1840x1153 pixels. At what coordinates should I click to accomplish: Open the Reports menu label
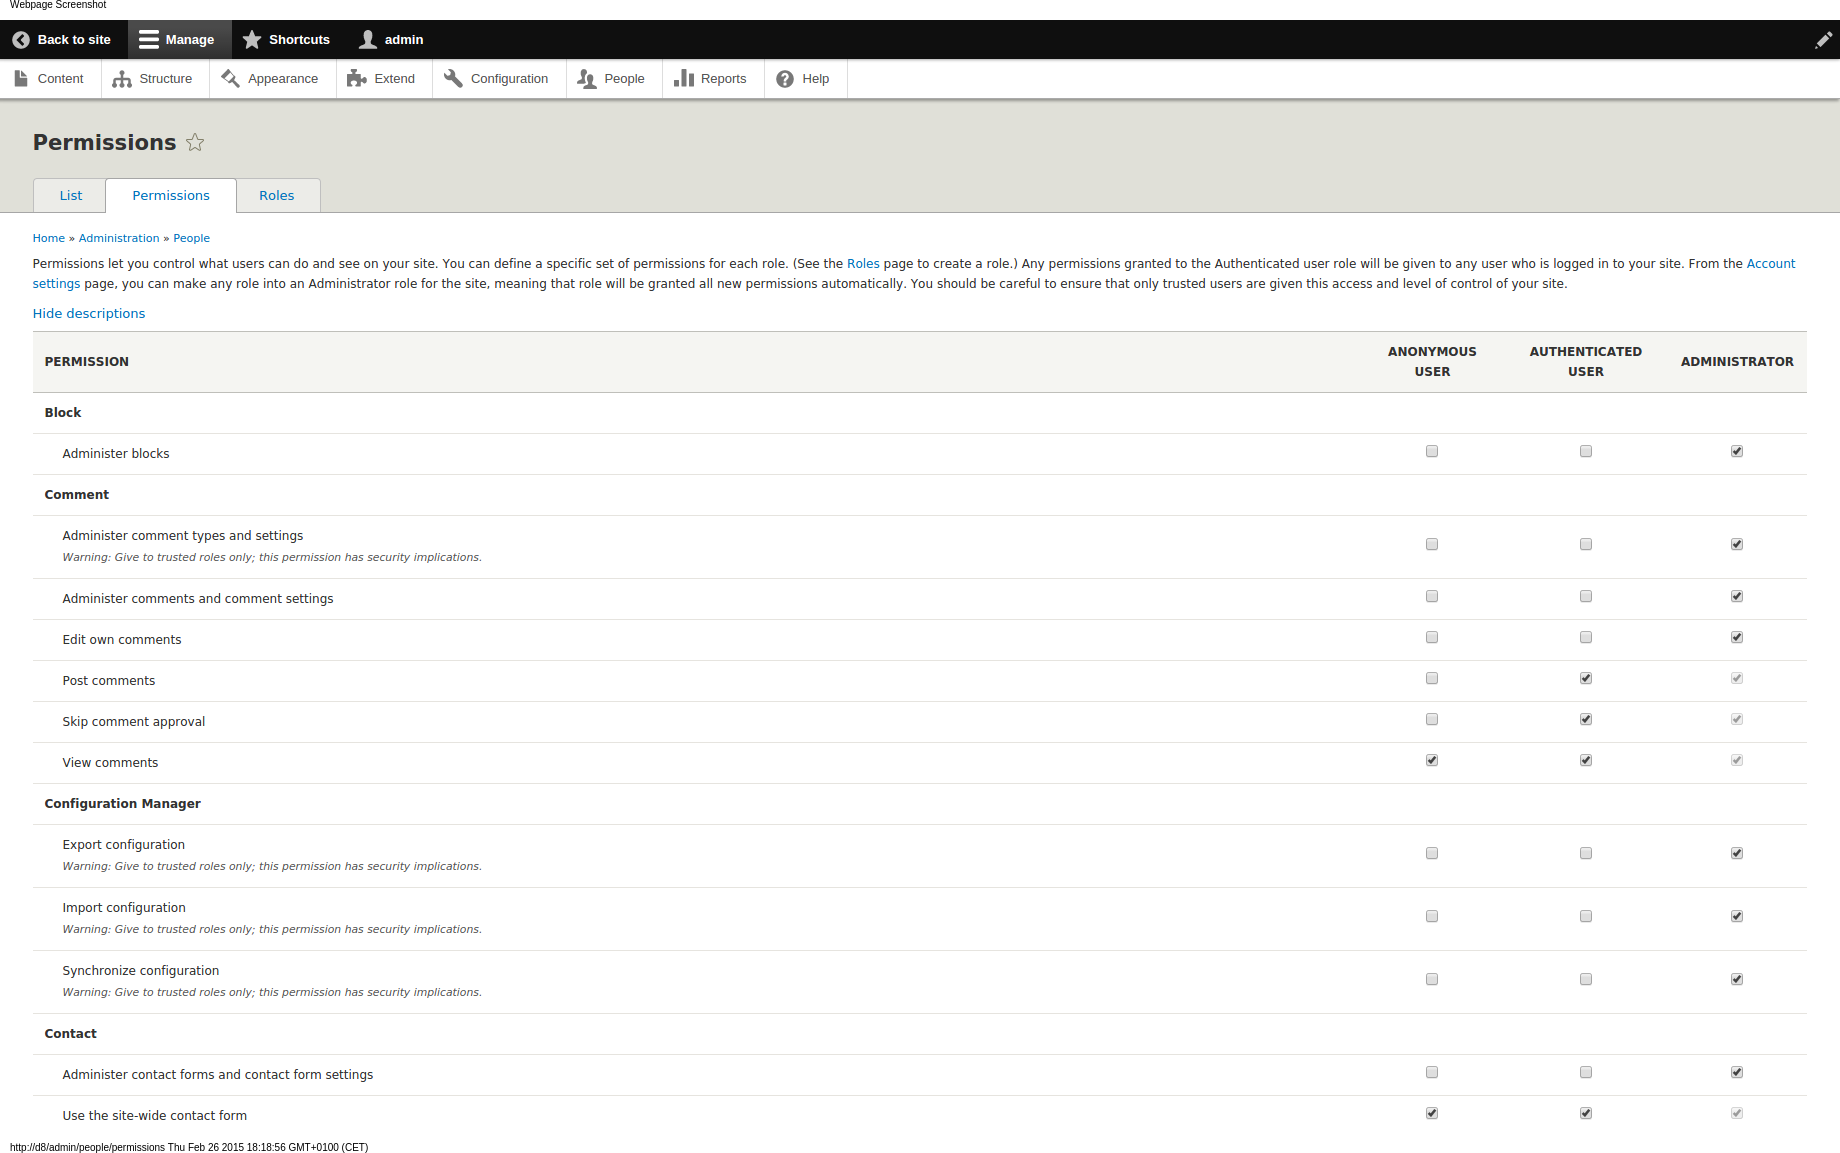(x=724, y=79)
